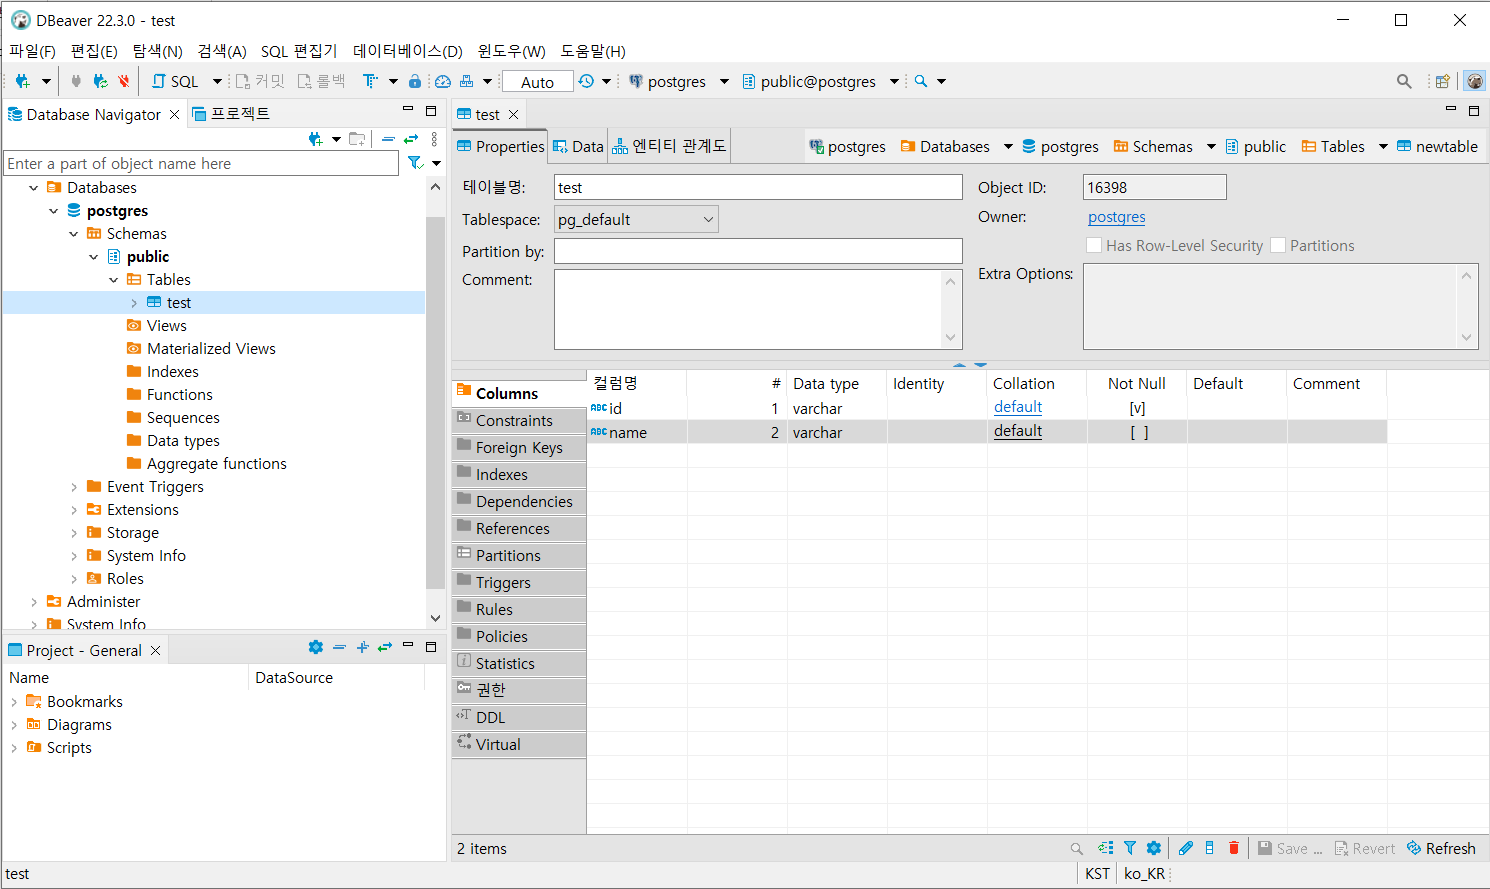Click the Reconnect icon in main toolbar
Viewport: 1490px width, 889px height.
point(100,81)
